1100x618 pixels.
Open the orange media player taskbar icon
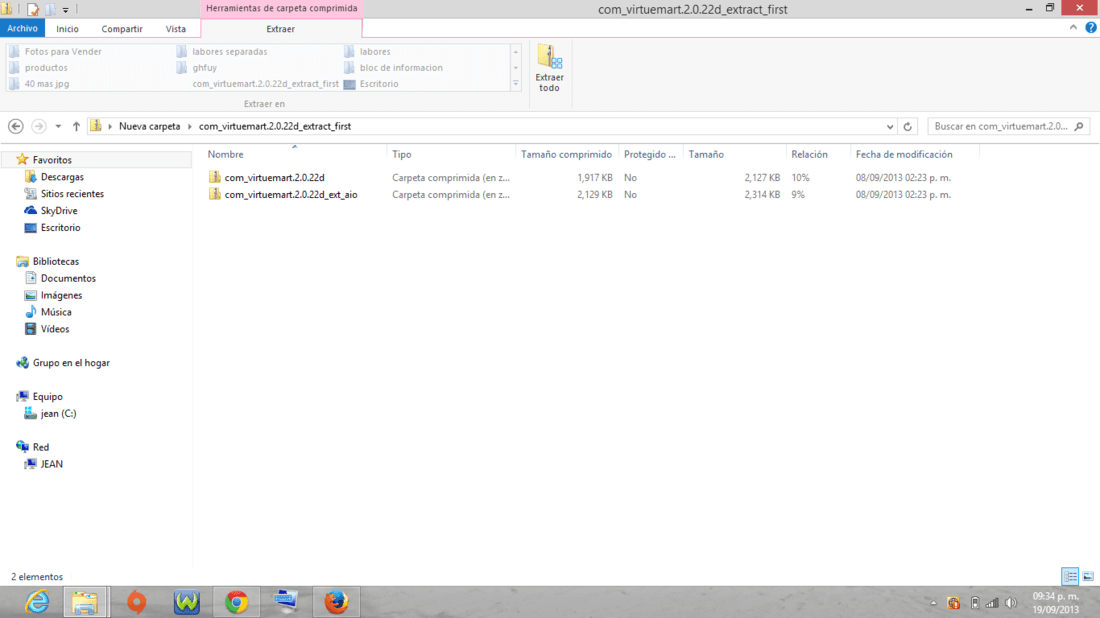pos(137,602)
